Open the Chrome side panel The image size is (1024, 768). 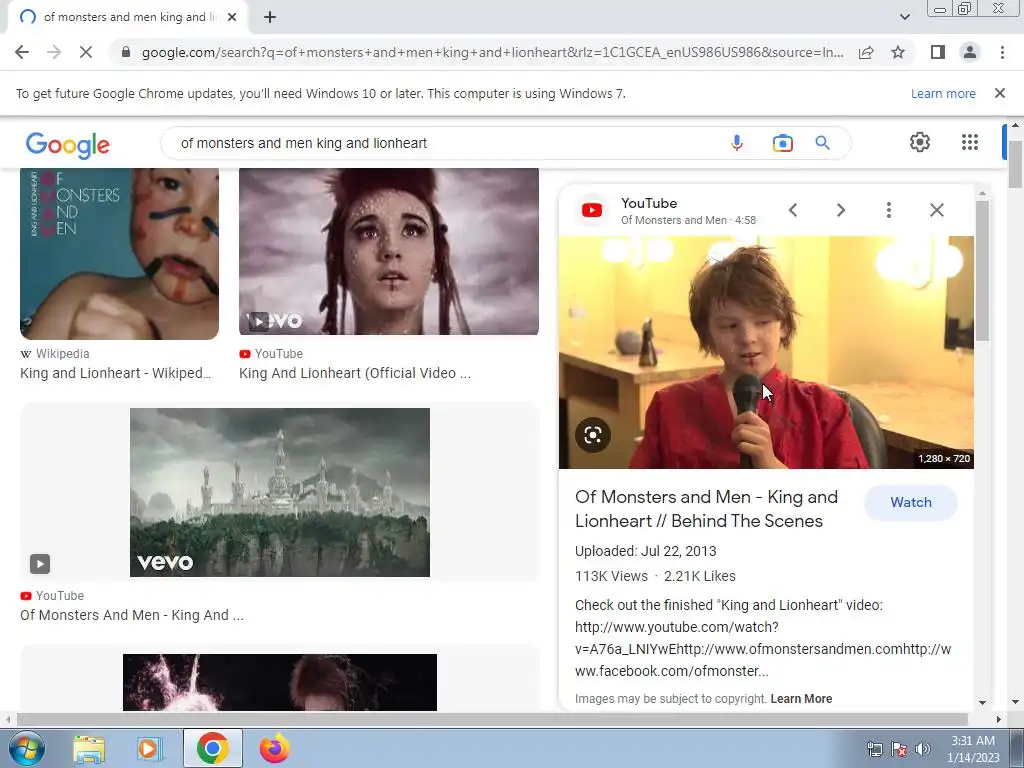pos(938,52)
